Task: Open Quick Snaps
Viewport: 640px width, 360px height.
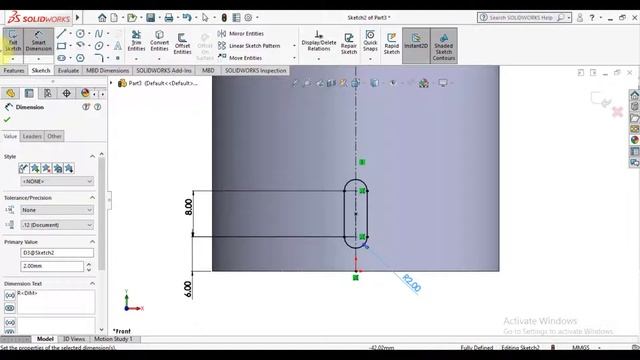Action: (x=370, y=41)
